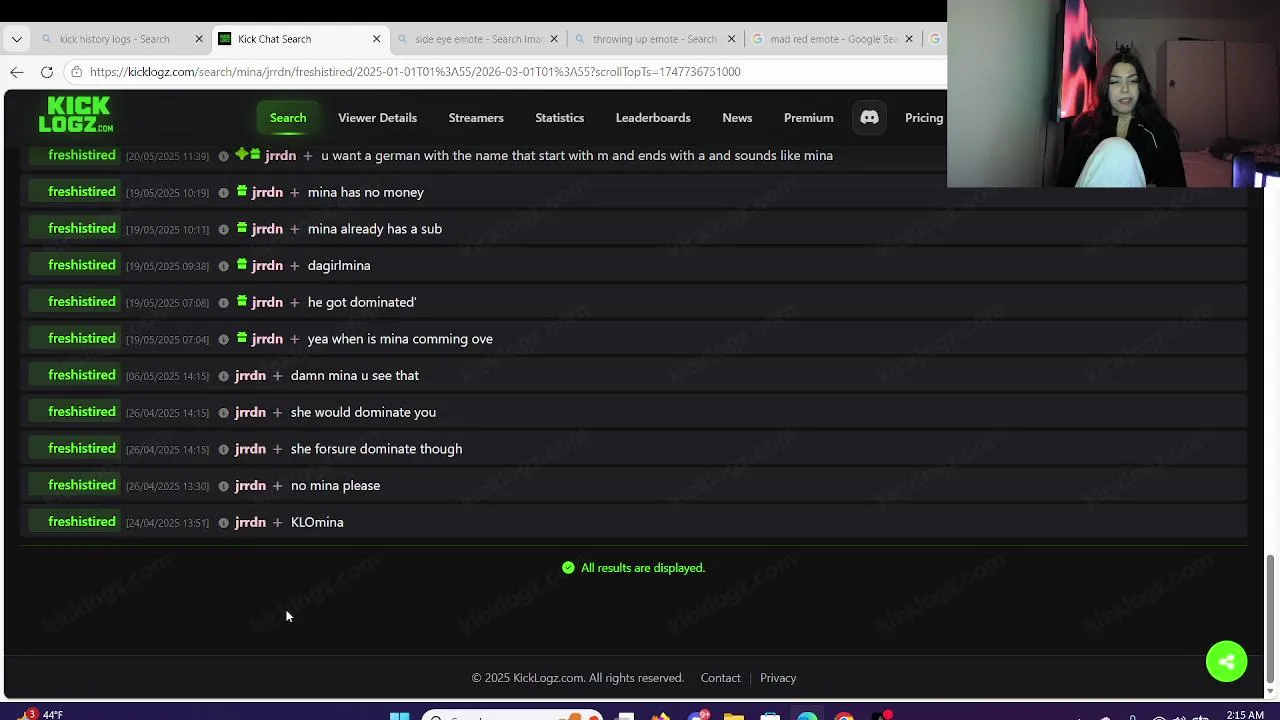Open info icon on 'mina has no money' row
The height and width of the screenshot is (720, 1280).
click(x=224, y=193)
